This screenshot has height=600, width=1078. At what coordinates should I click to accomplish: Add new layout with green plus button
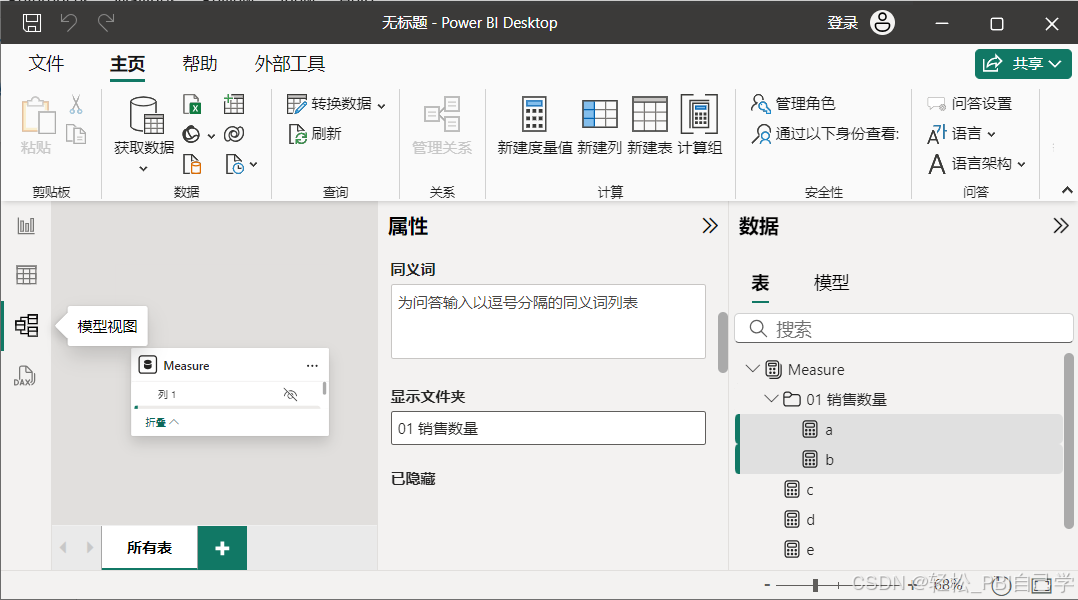click(x=222, y=548)
